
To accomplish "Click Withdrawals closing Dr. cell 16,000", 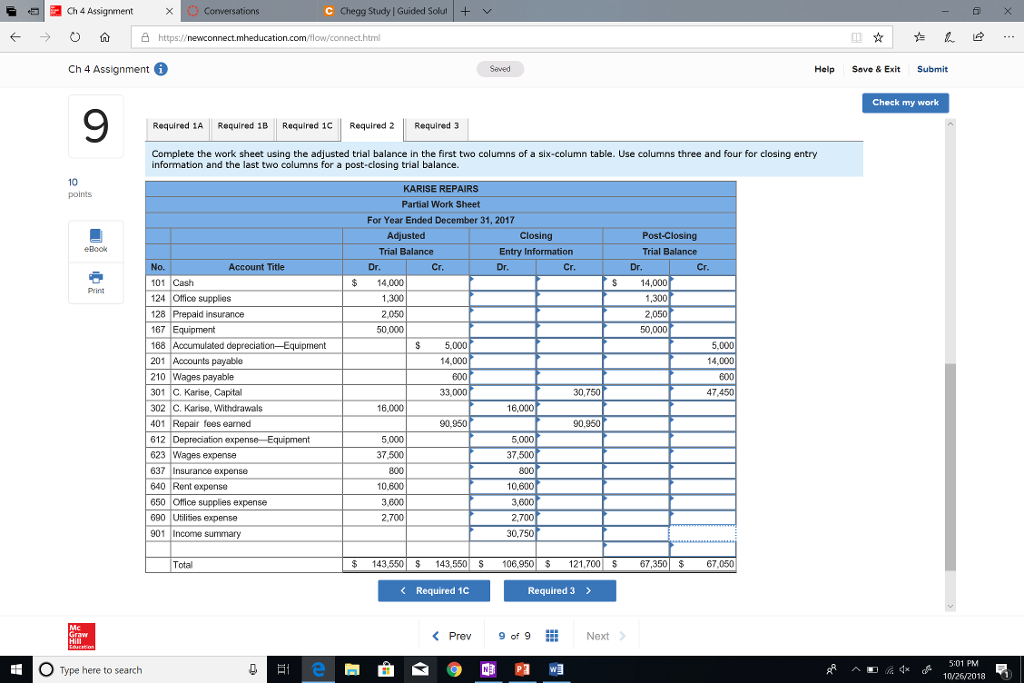I will coord(503,408).
